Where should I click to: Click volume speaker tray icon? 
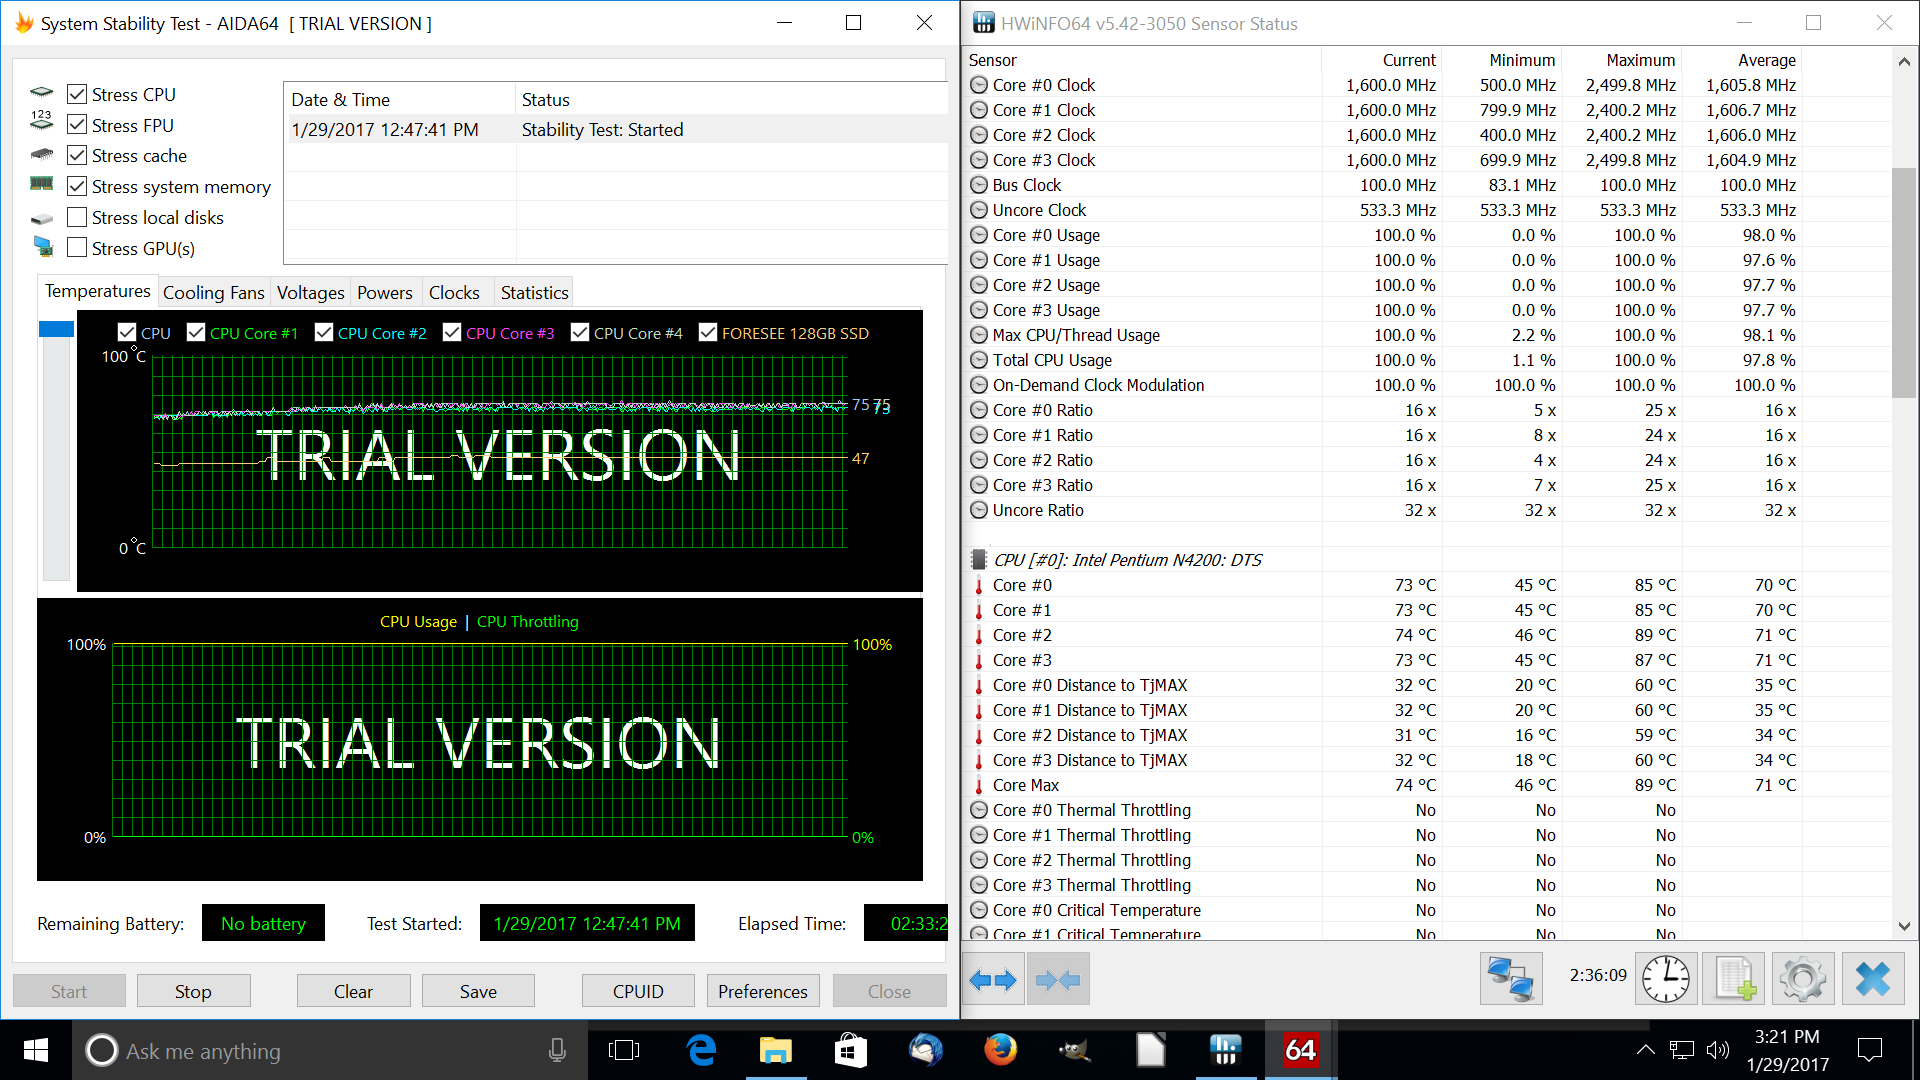pyautogui.click(x=1717, y=1050)
